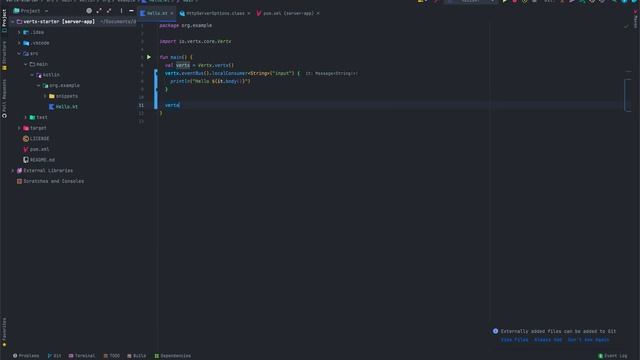The width and height of the screenshot is (640, 360).
Task: Collapse the main folder
Action: pos(26,64)
